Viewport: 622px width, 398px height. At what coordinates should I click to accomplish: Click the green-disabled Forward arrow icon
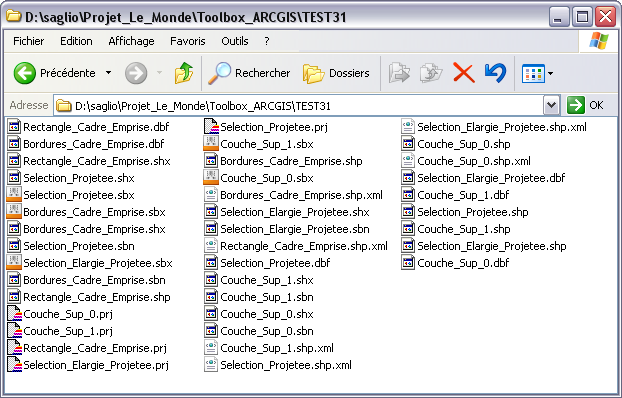tap(136, 73)
